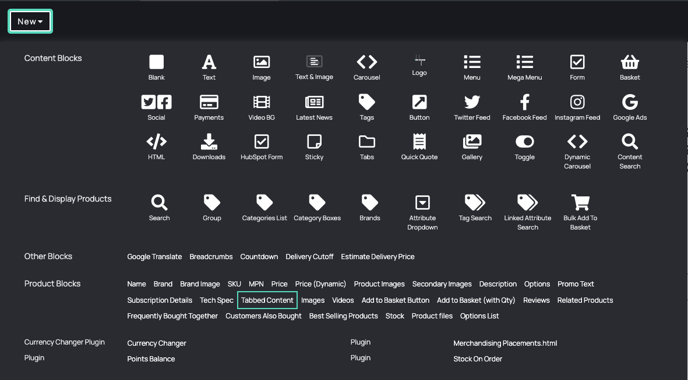688x380 pixels.
Task: Add the Tag Search block
Action: pyautogui.click(x=475, y=208)
